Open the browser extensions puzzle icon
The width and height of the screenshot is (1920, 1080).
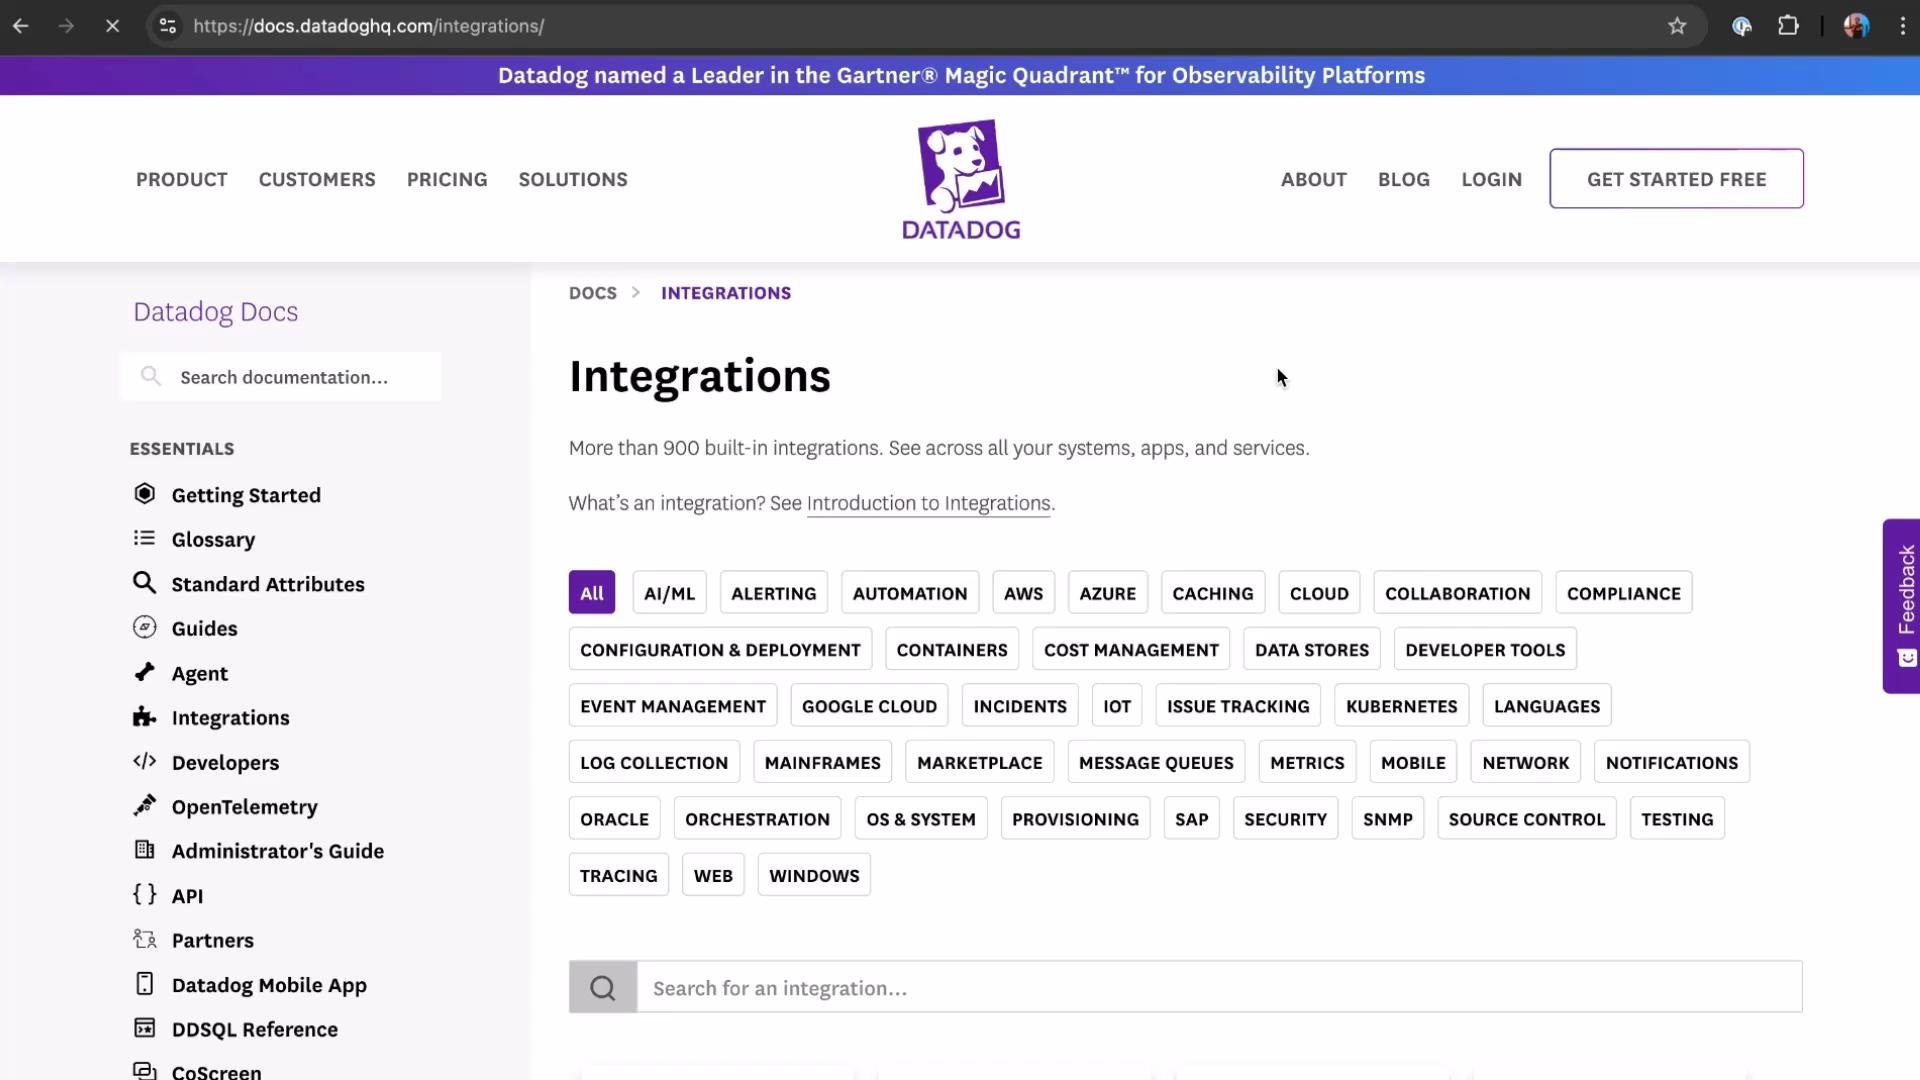(1788, 26)
